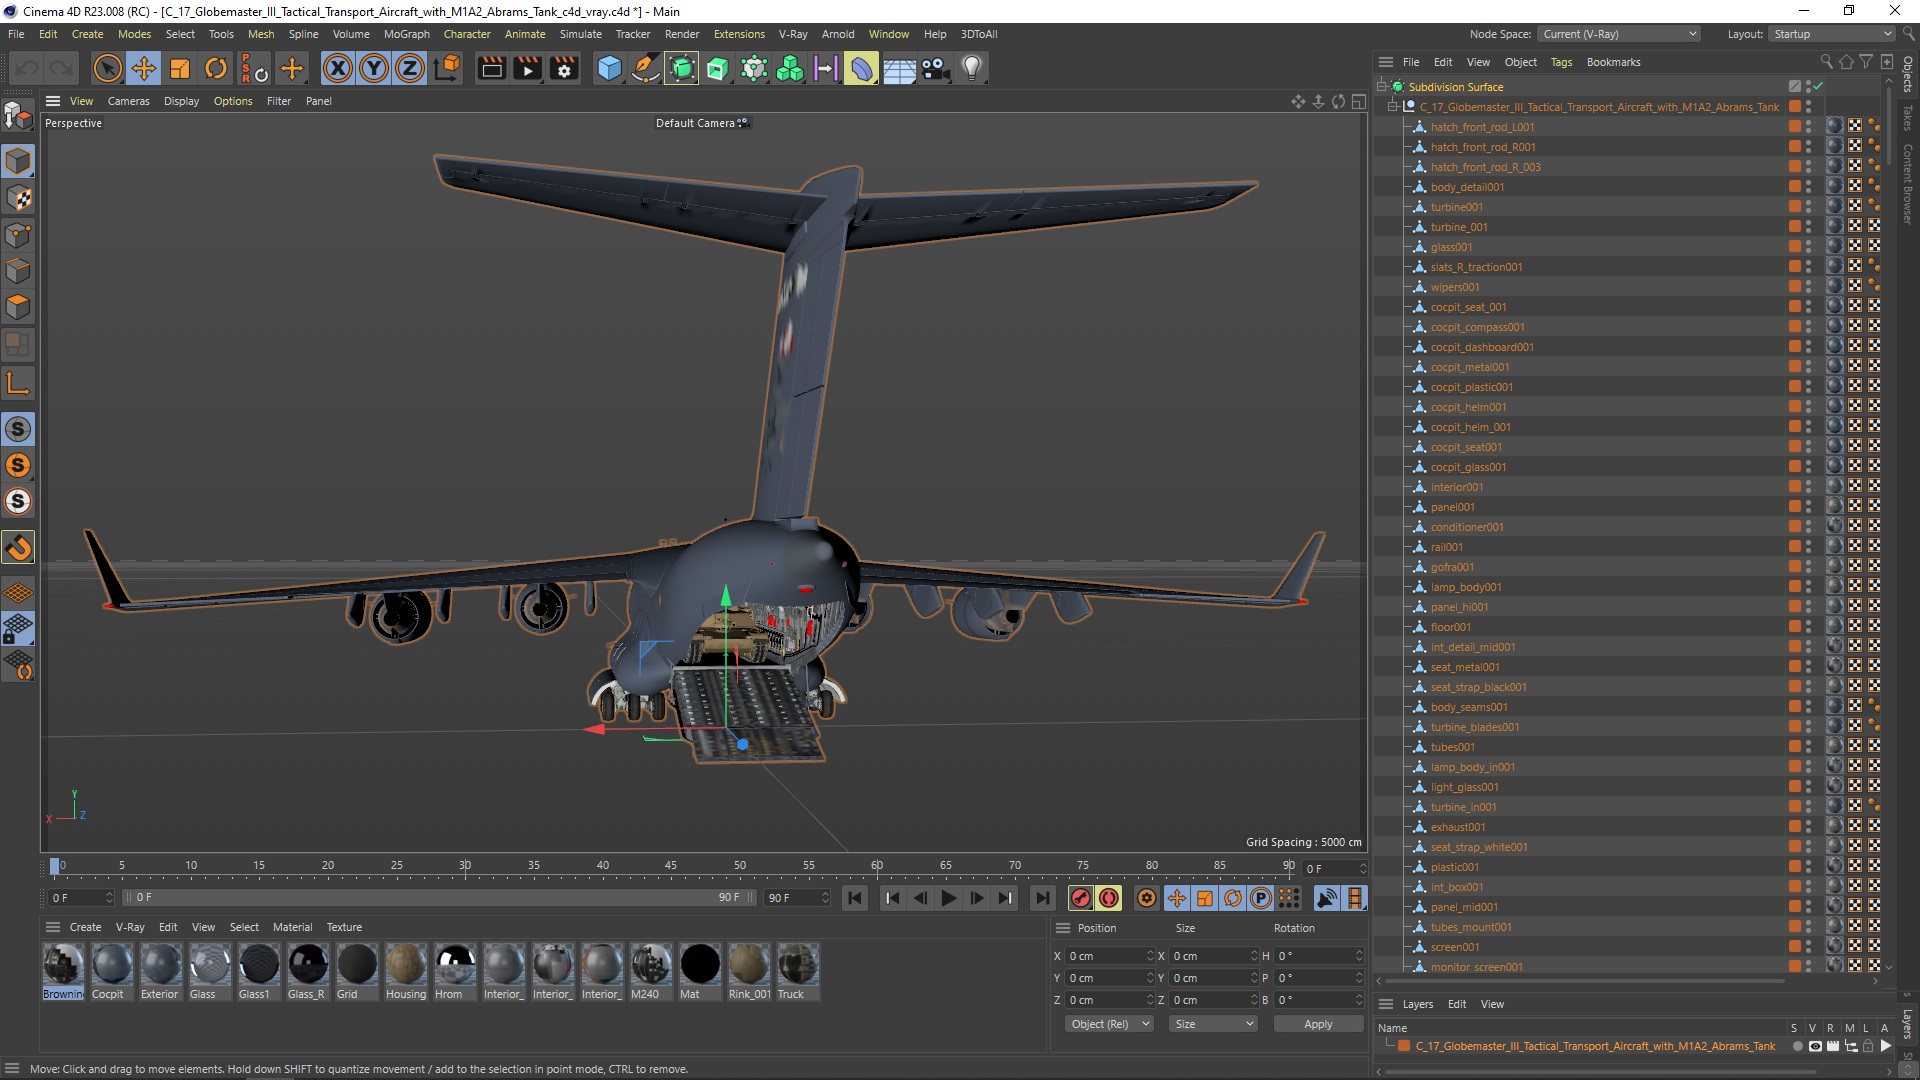Add a Light object
1920x1080 pixels.
coord(972,68)
